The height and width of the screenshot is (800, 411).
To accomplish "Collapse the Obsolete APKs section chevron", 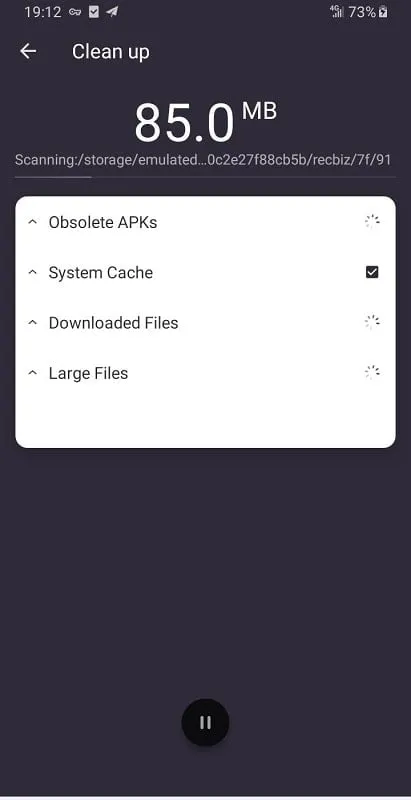I will [33, 222].
